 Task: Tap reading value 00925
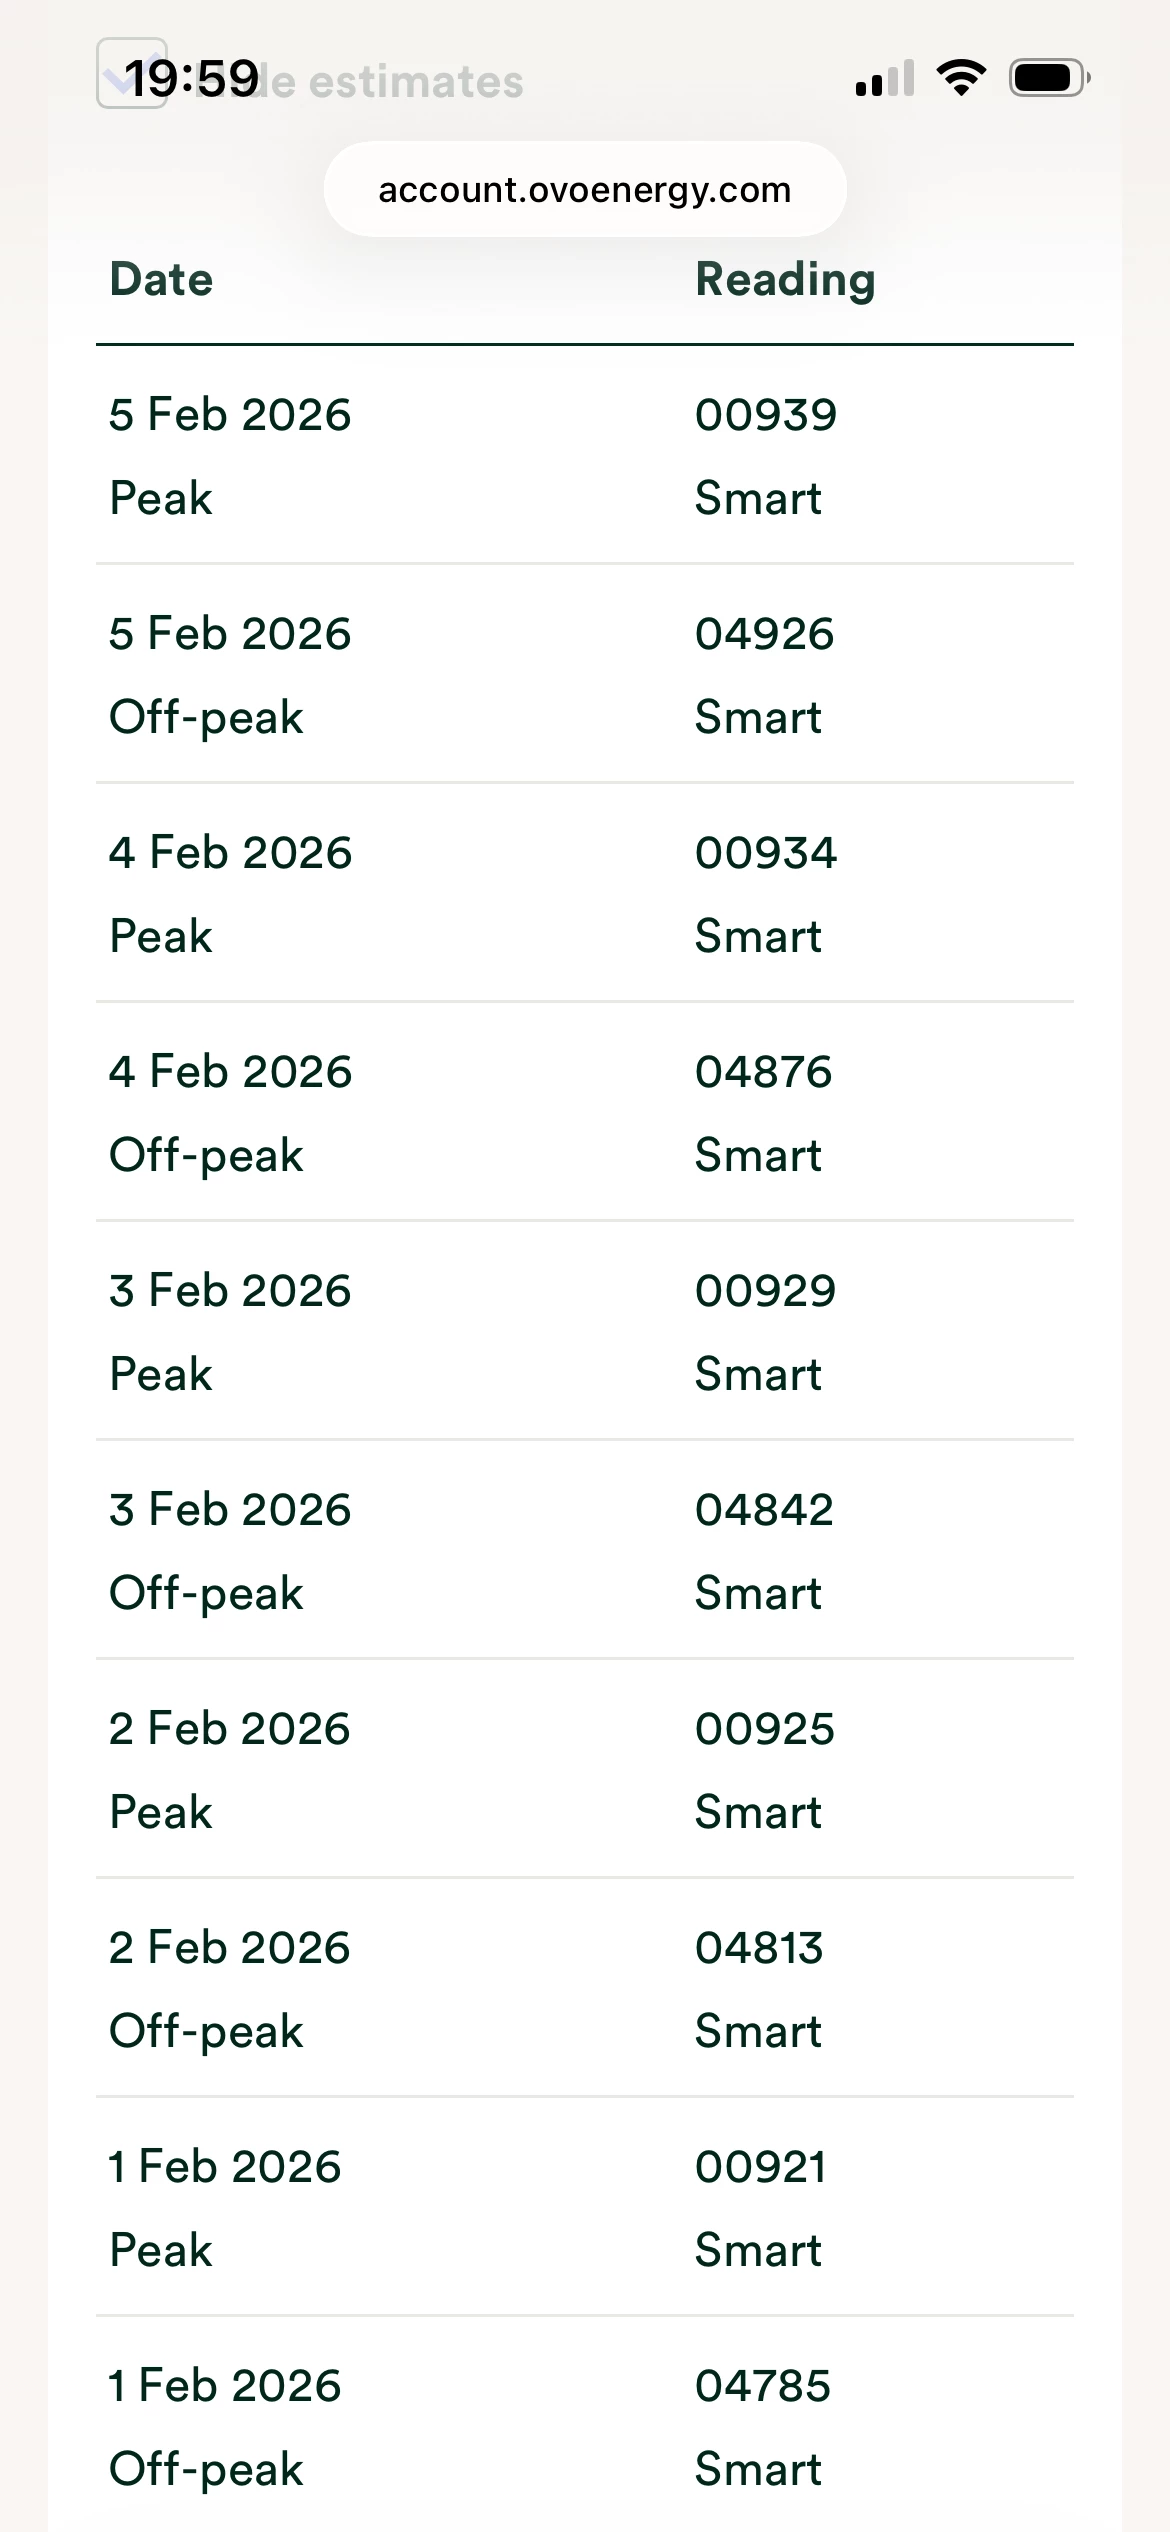click(764, 1729)
